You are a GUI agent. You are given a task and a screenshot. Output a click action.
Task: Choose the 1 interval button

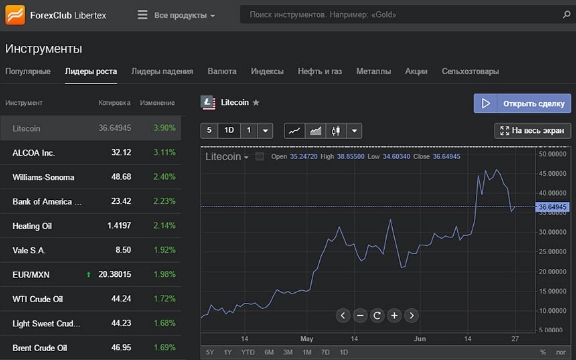[249, 130]
